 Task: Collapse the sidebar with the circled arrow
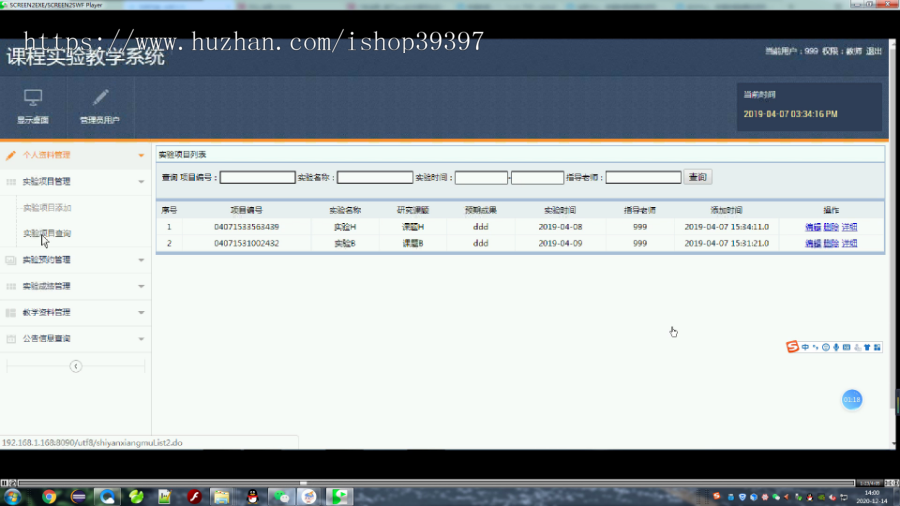click(76, 366)
